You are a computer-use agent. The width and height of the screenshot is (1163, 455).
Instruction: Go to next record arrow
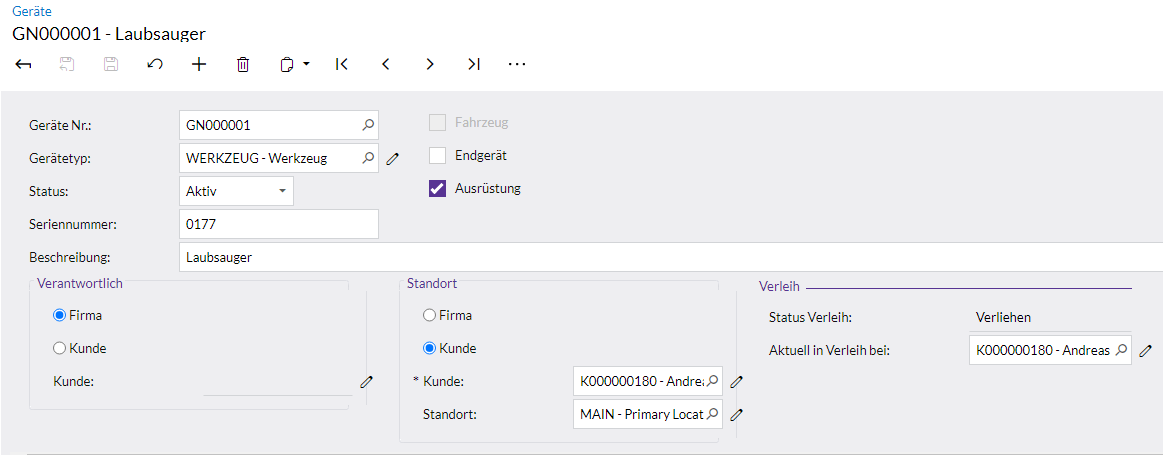click(430, 64)
